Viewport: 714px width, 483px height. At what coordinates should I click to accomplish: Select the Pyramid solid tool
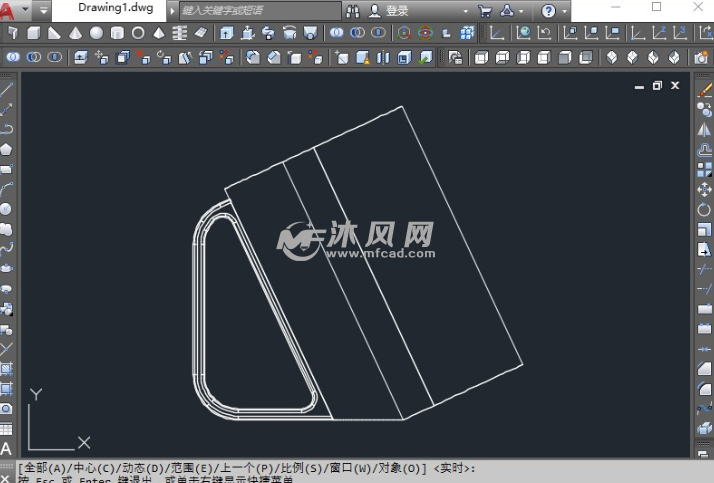[159, 33]
